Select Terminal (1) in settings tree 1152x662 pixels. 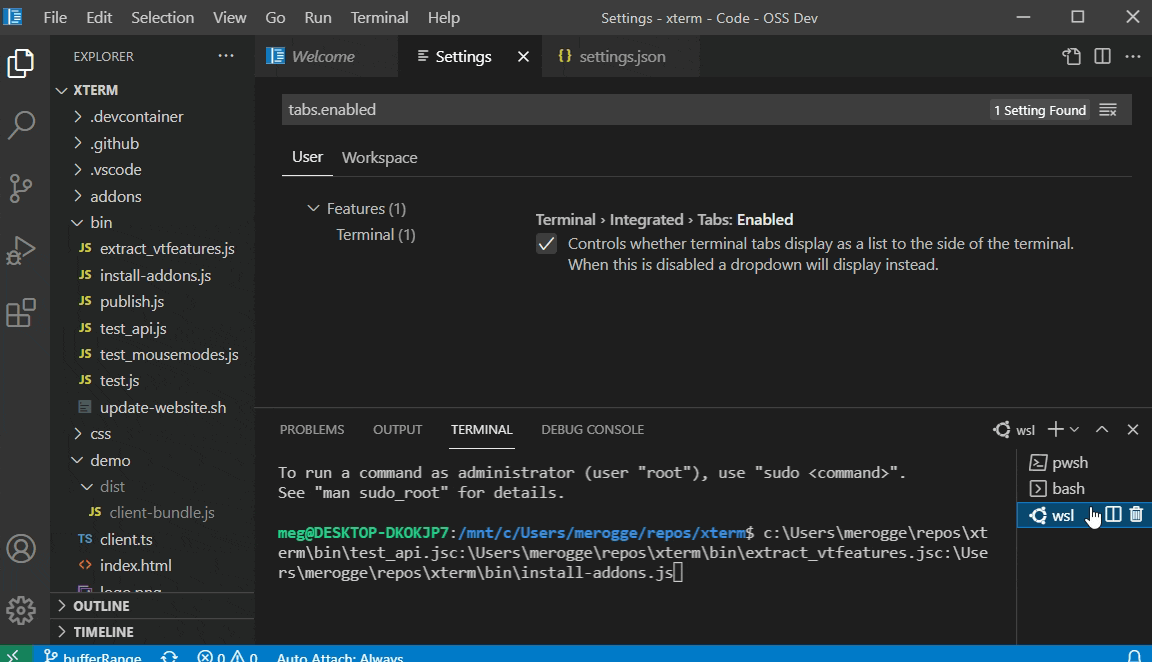click(x=375, y=235)
